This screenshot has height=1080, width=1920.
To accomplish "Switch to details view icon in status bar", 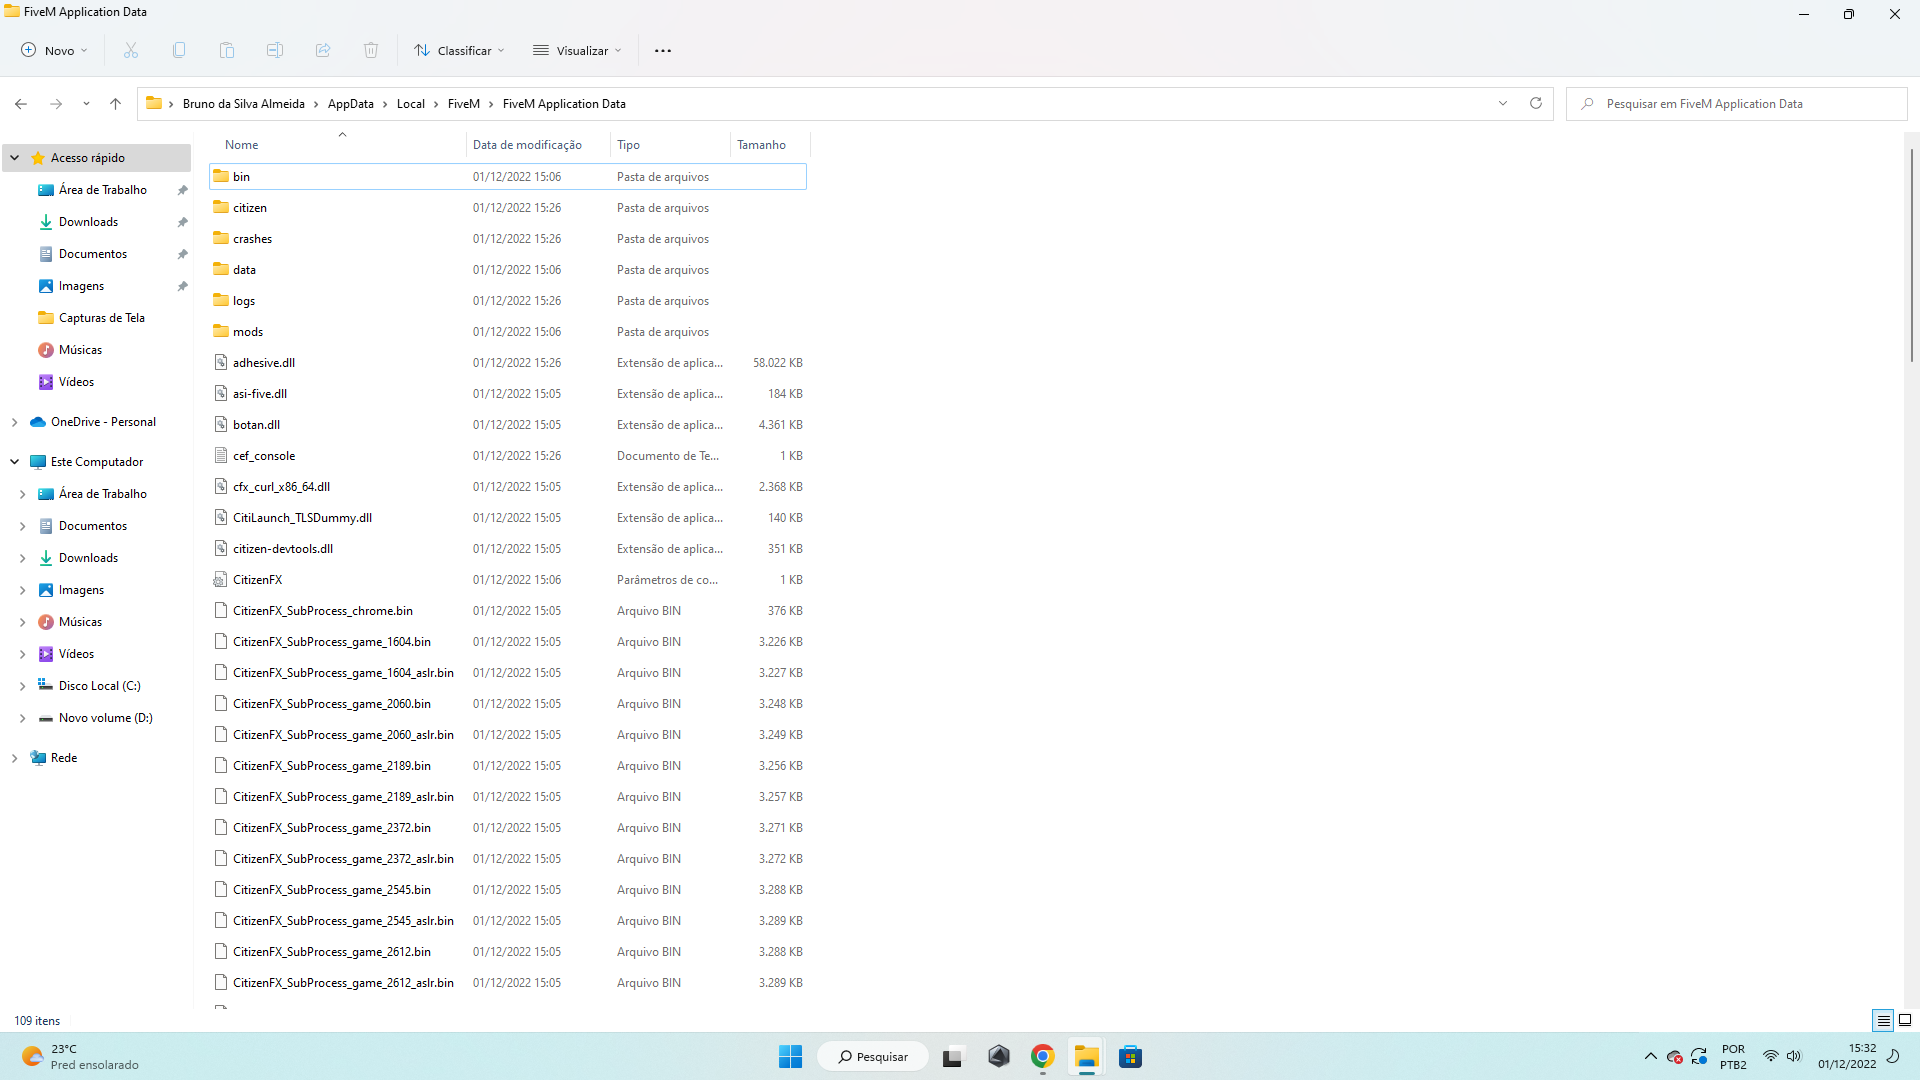I will tap(1883, 1020).
